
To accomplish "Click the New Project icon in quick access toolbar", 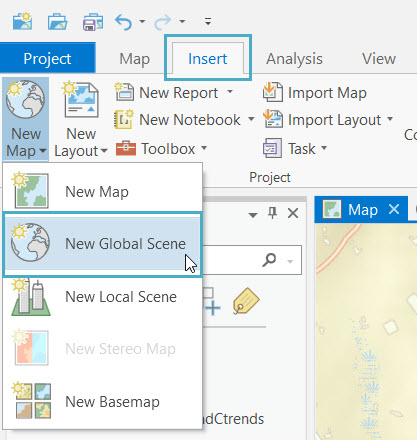I will point(22,21).
